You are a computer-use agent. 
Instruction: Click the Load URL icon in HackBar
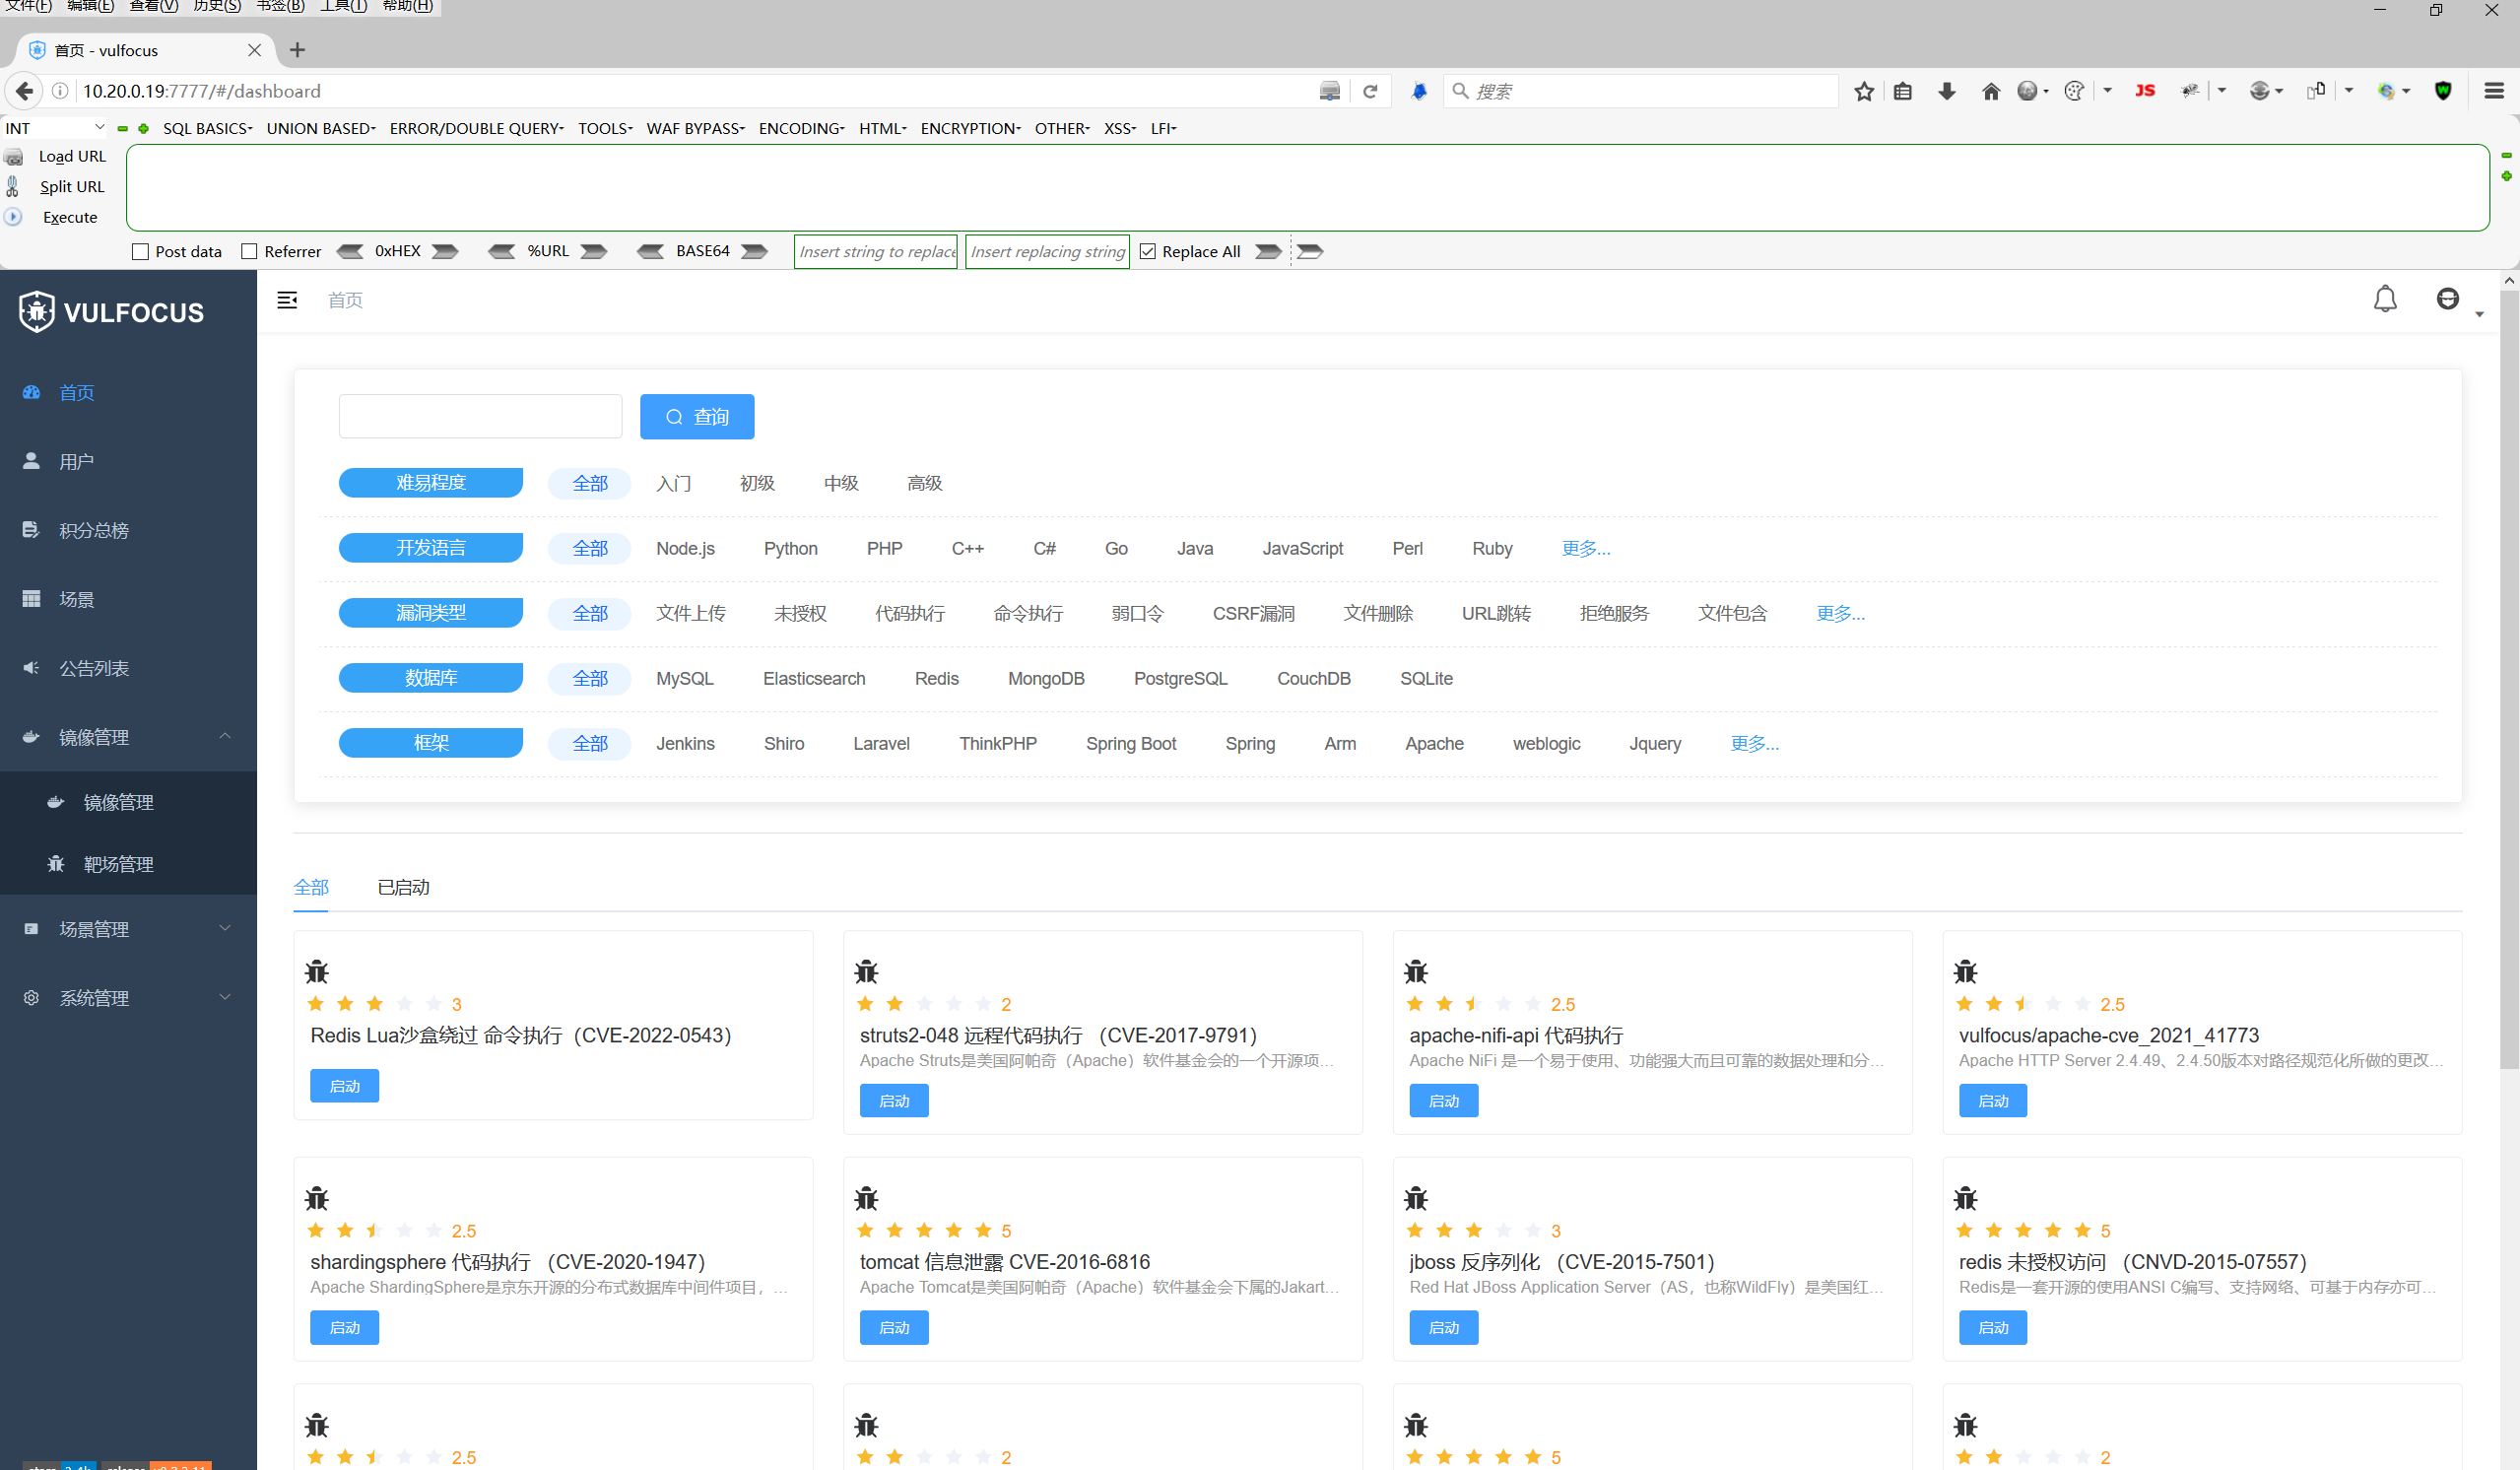(14, 157)
